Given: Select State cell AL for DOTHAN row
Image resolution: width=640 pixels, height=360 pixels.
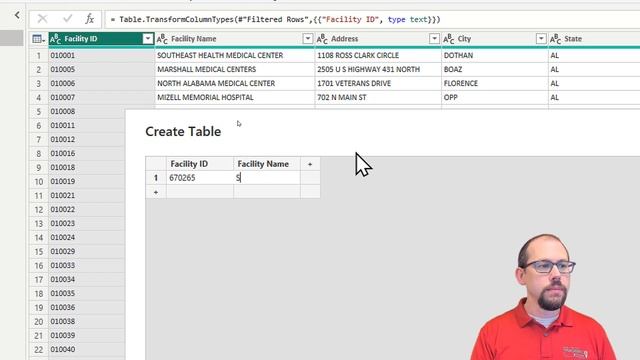Looking at the screenshot, I should [594, 55].
